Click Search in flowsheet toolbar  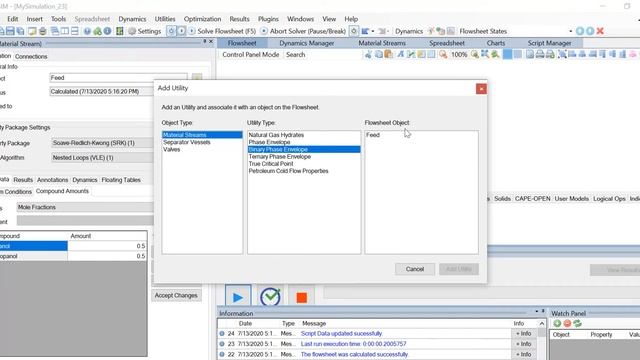pos(296,54)
